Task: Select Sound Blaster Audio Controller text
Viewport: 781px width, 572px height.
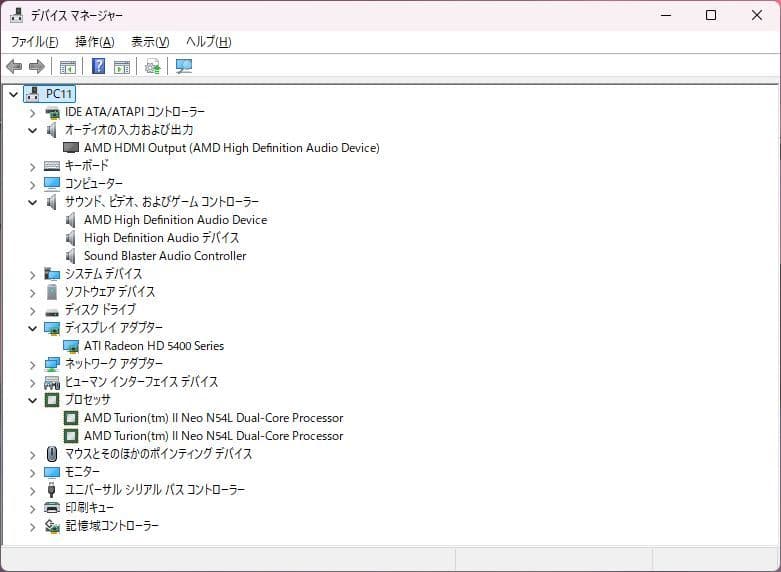Action: tap(165, 256)
